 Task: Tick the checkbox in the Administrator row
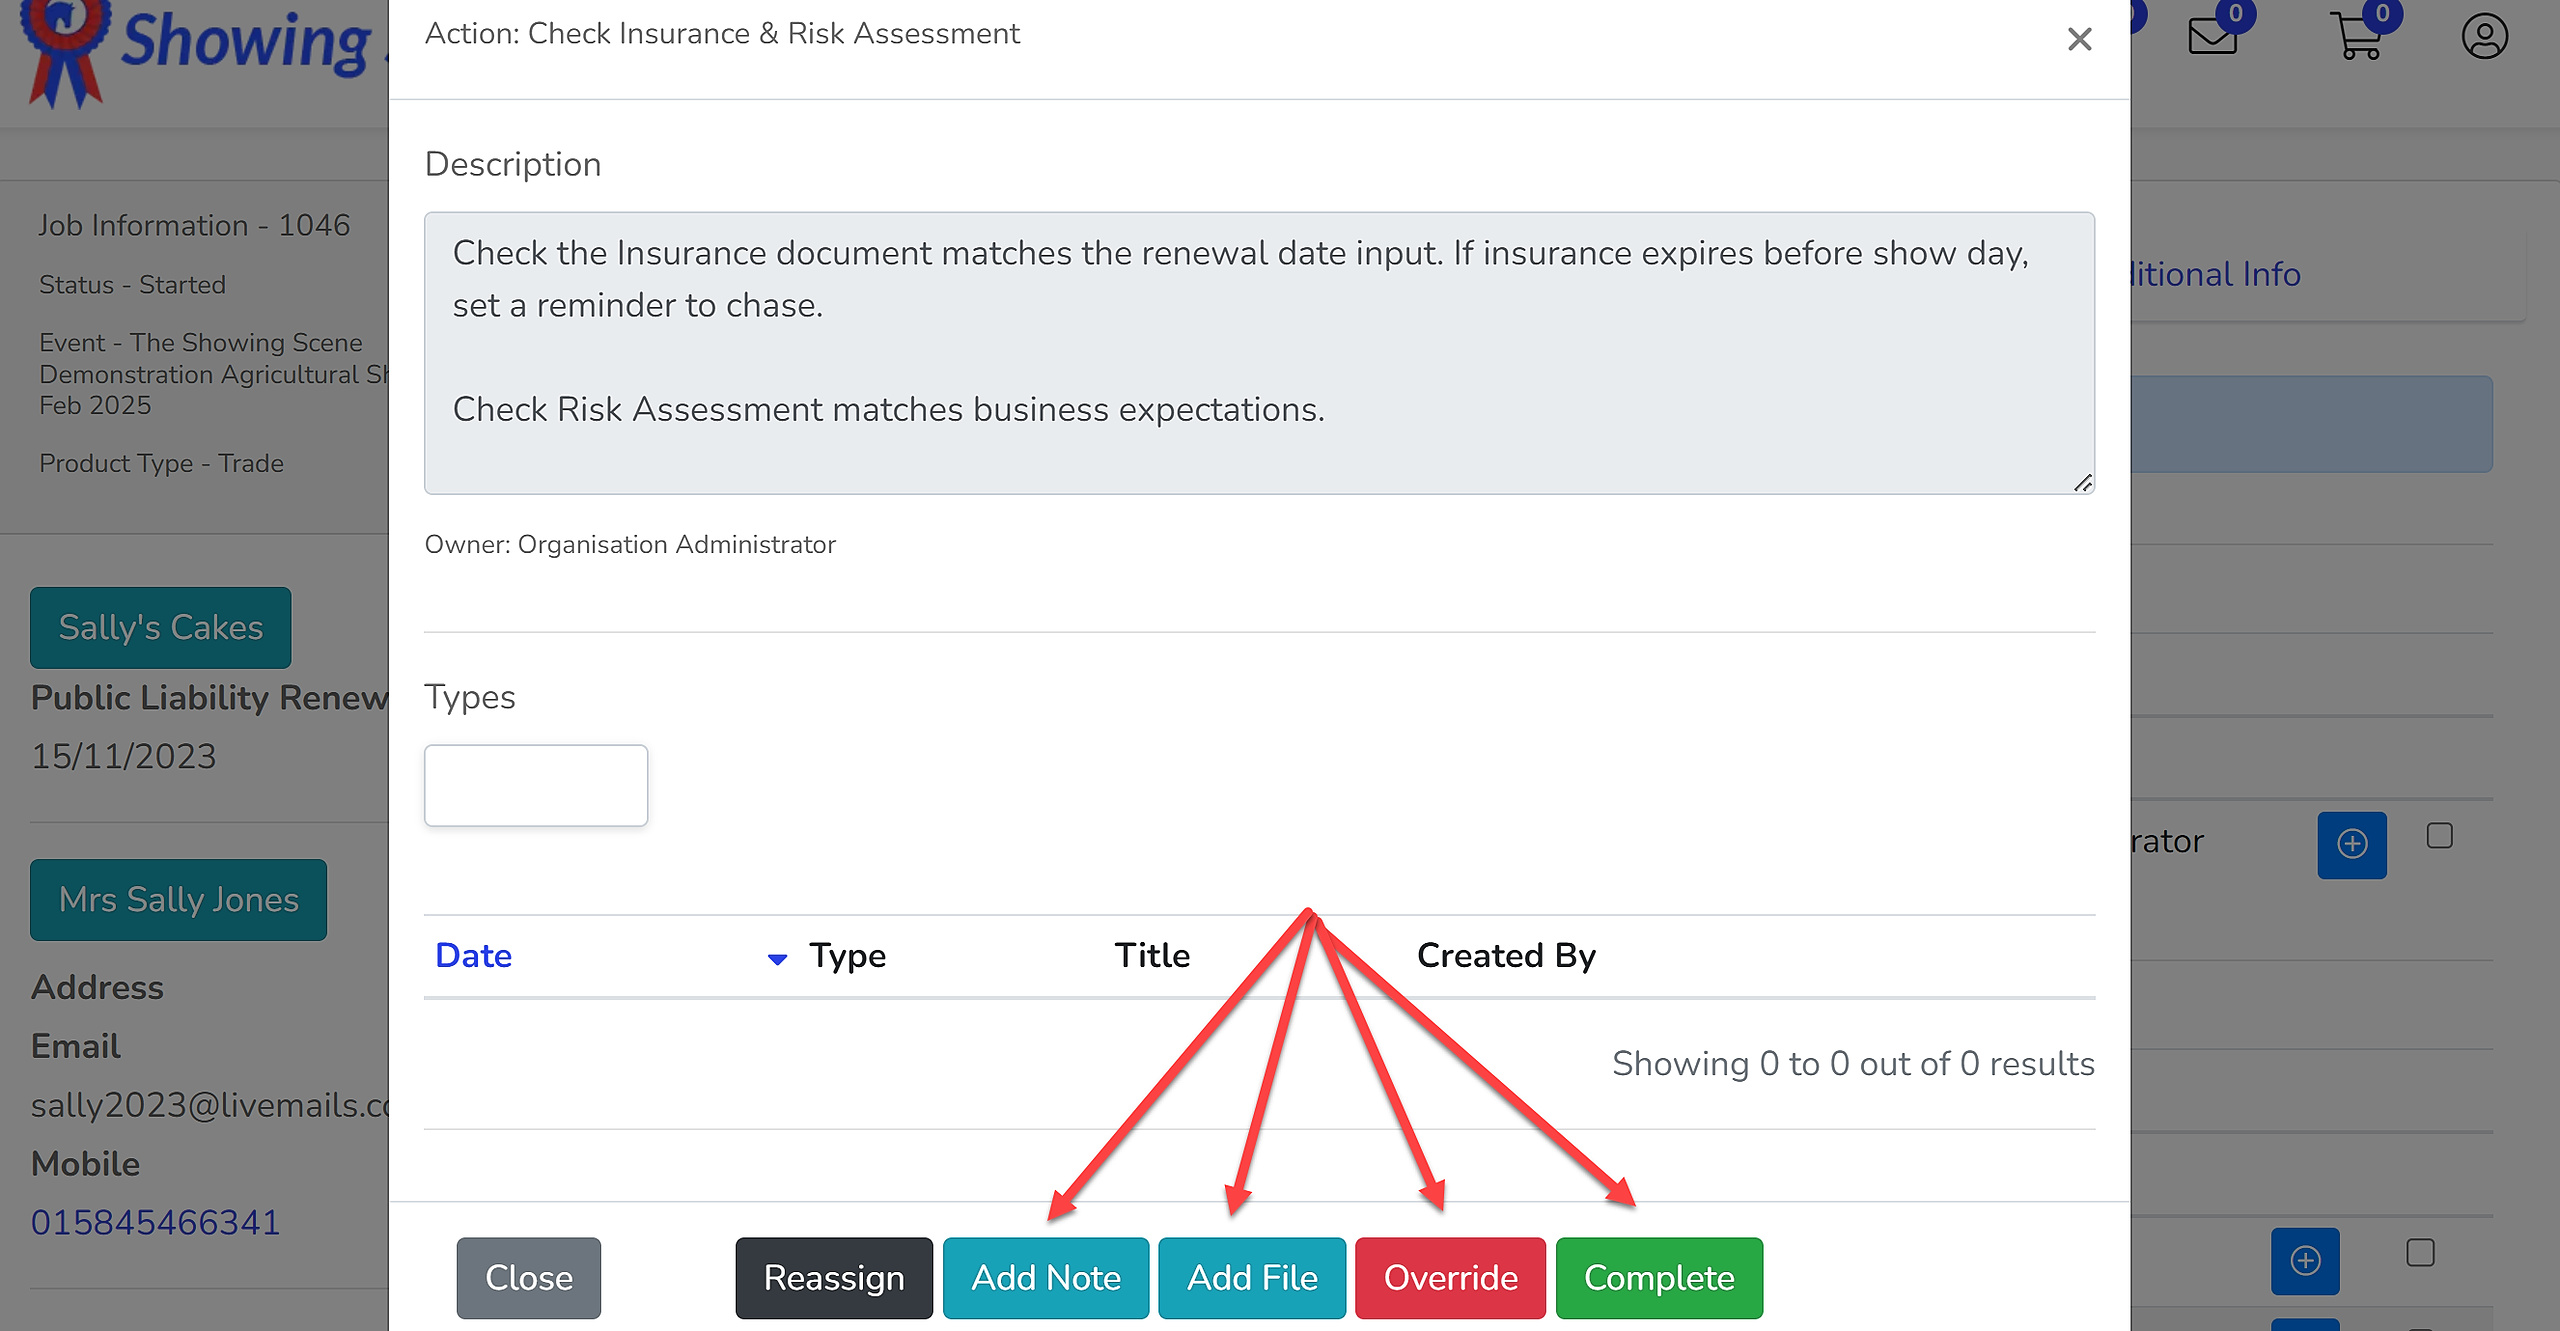[2440, 836]
